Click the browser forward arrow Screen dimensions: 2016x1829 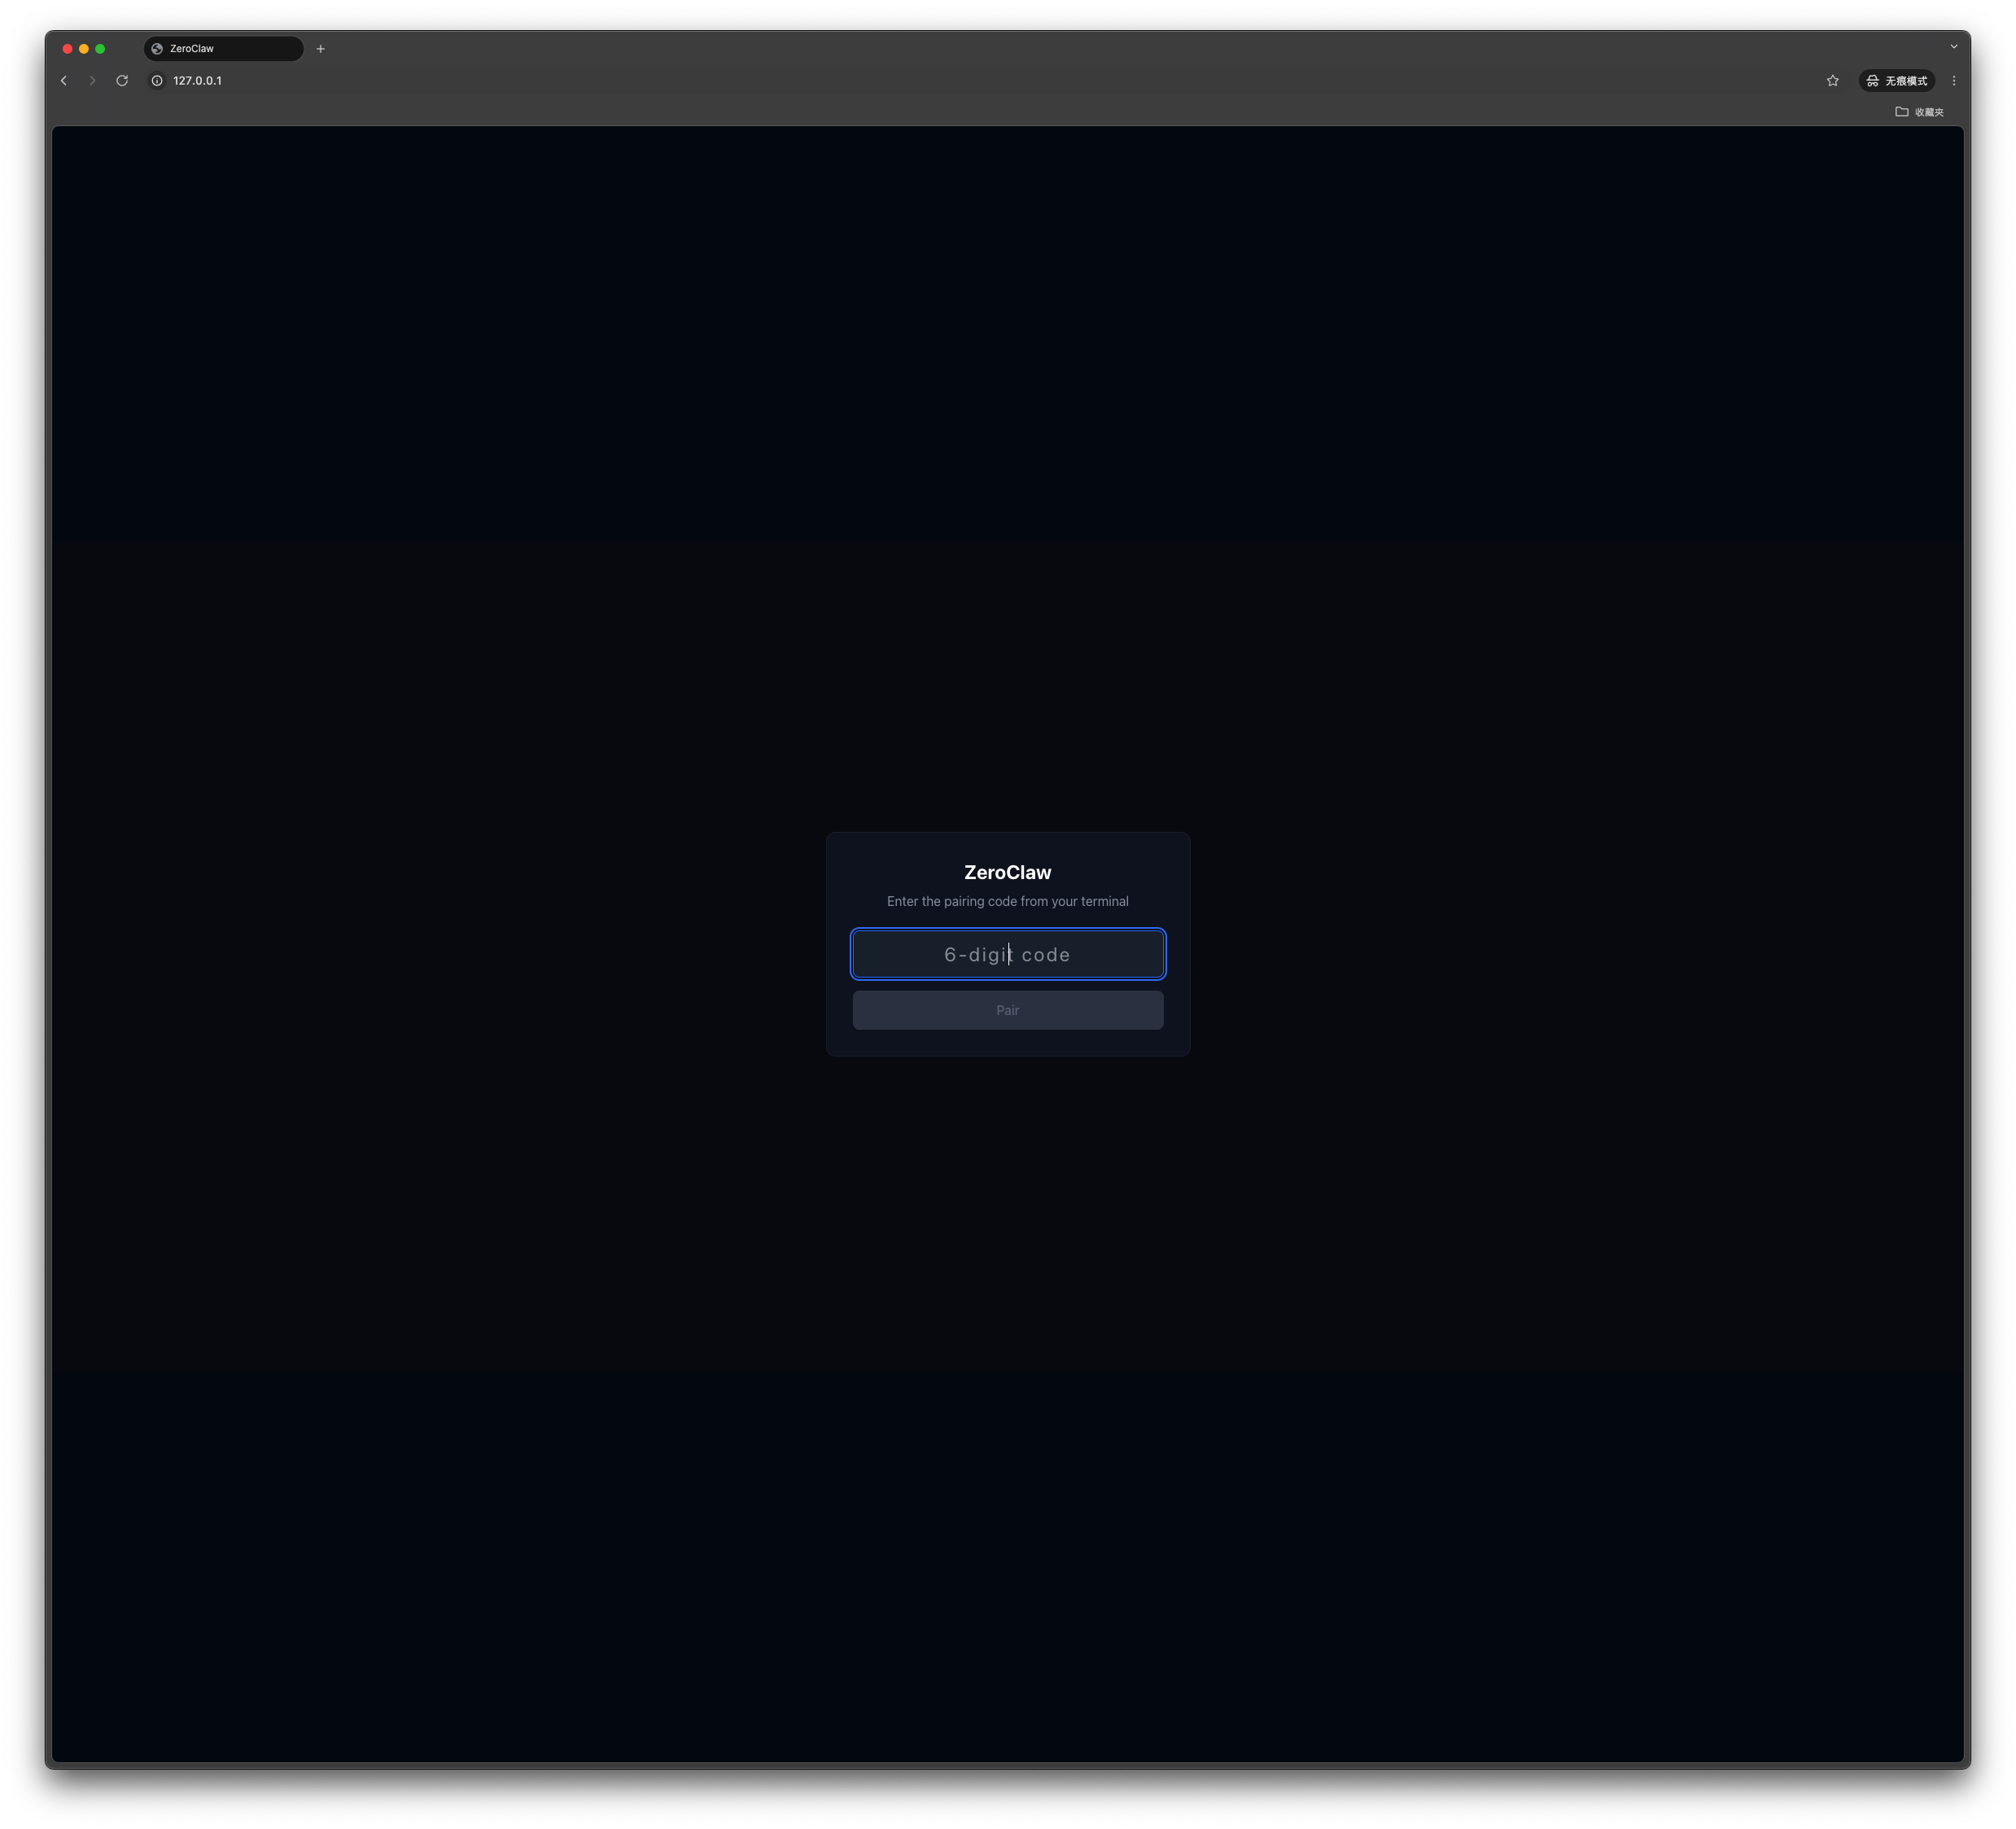pyautogui.click(x=92, y=81)
